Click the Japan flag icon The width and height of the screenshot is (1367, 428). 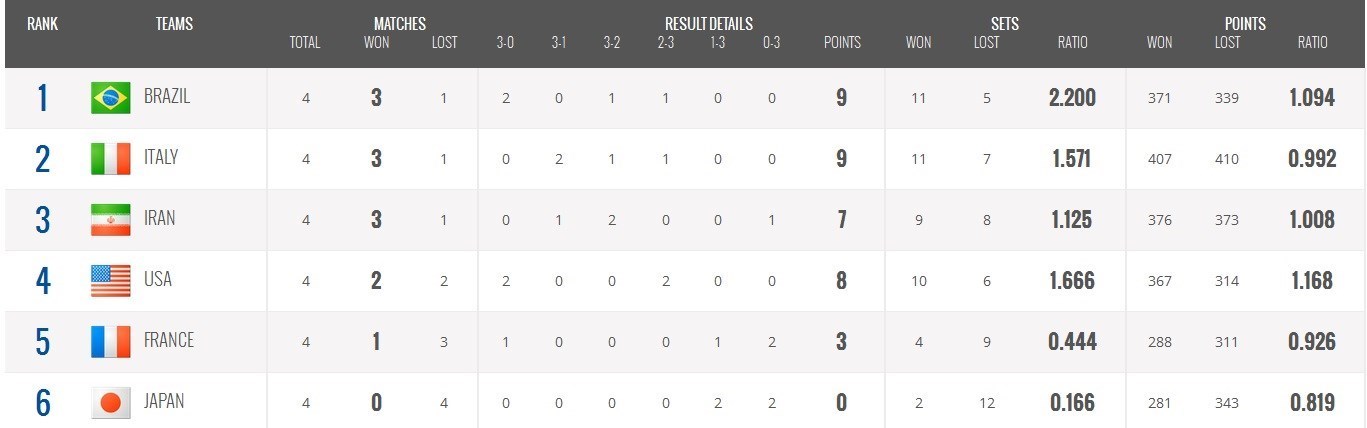(110, 402)
